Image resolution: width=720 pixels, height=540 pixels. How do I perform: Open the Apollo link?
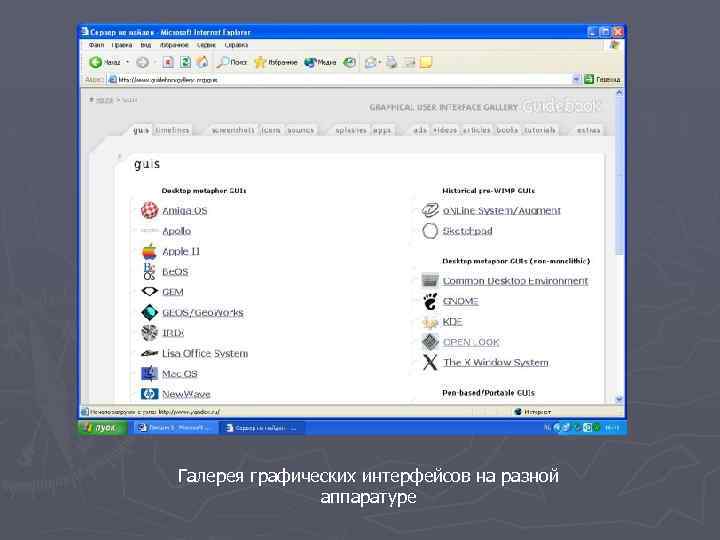pyautogui.click(x=176, y=231)
